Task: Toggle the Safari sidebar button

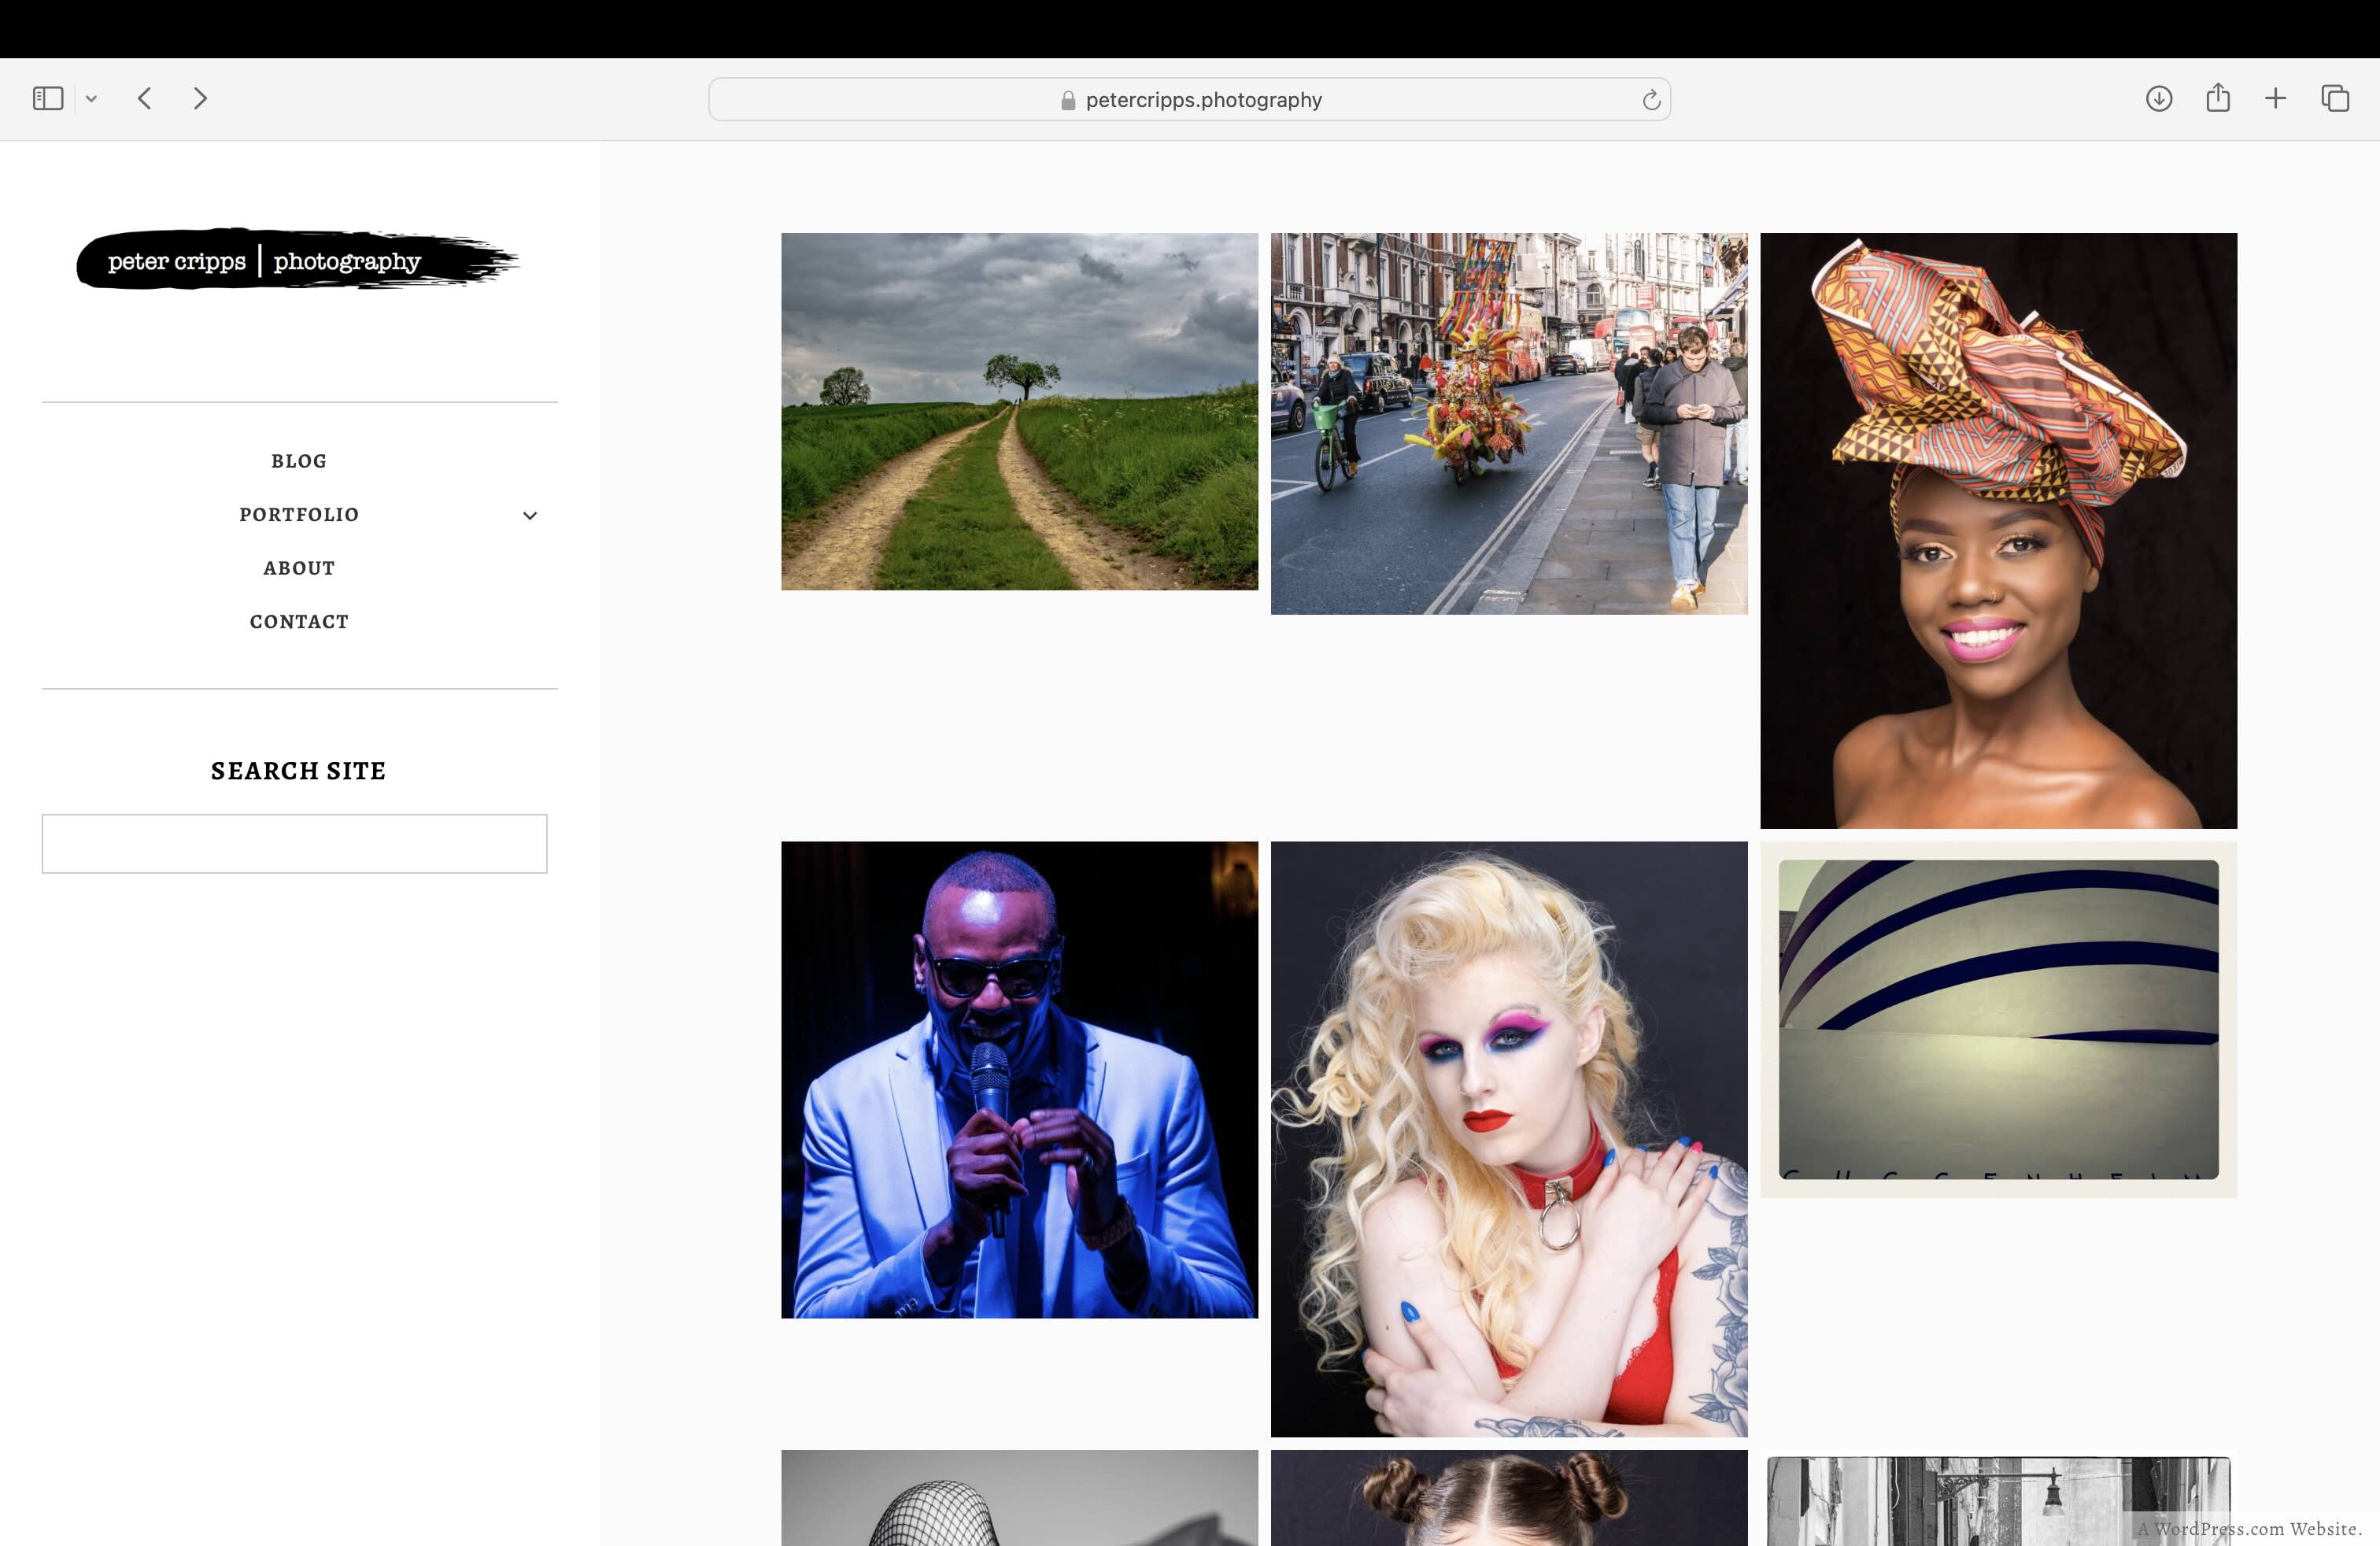Action: (x=48, y=98)
